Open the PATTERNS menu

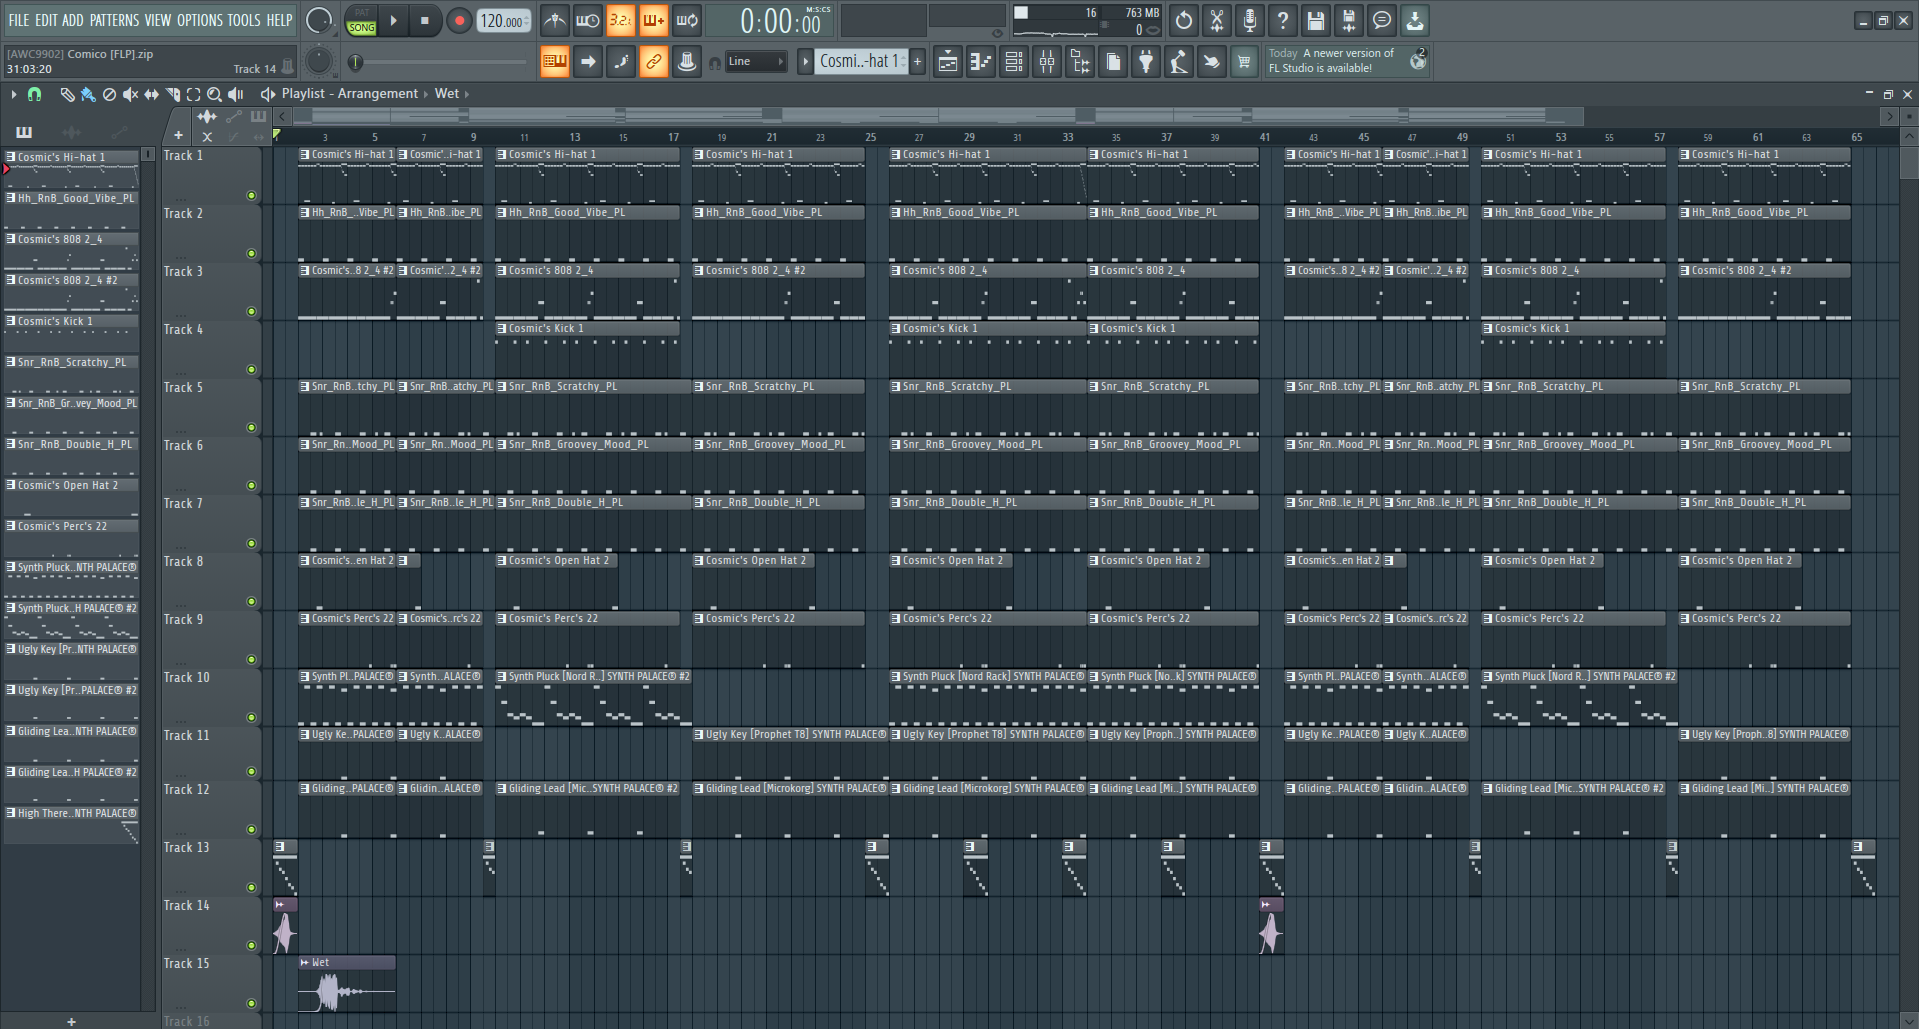(115, 20)
